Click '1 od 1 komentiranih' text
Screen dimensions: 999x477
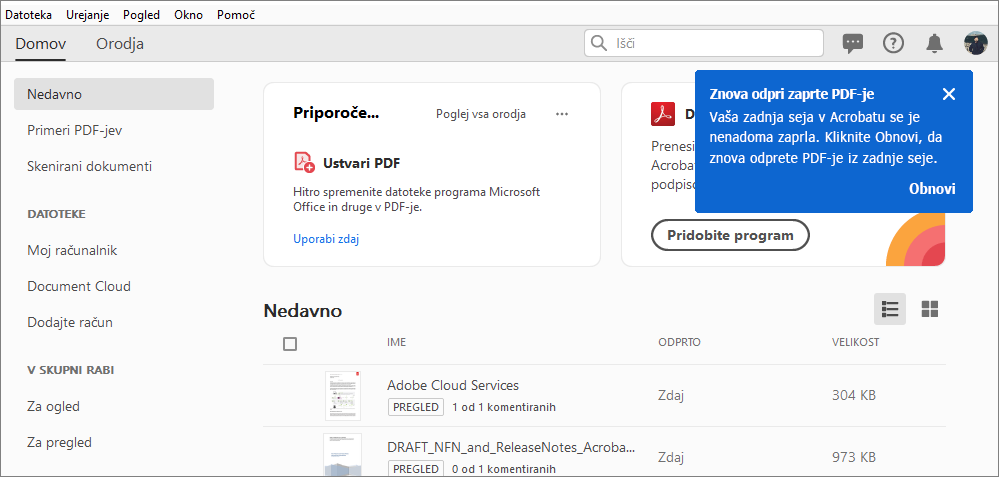pos(504,407)
